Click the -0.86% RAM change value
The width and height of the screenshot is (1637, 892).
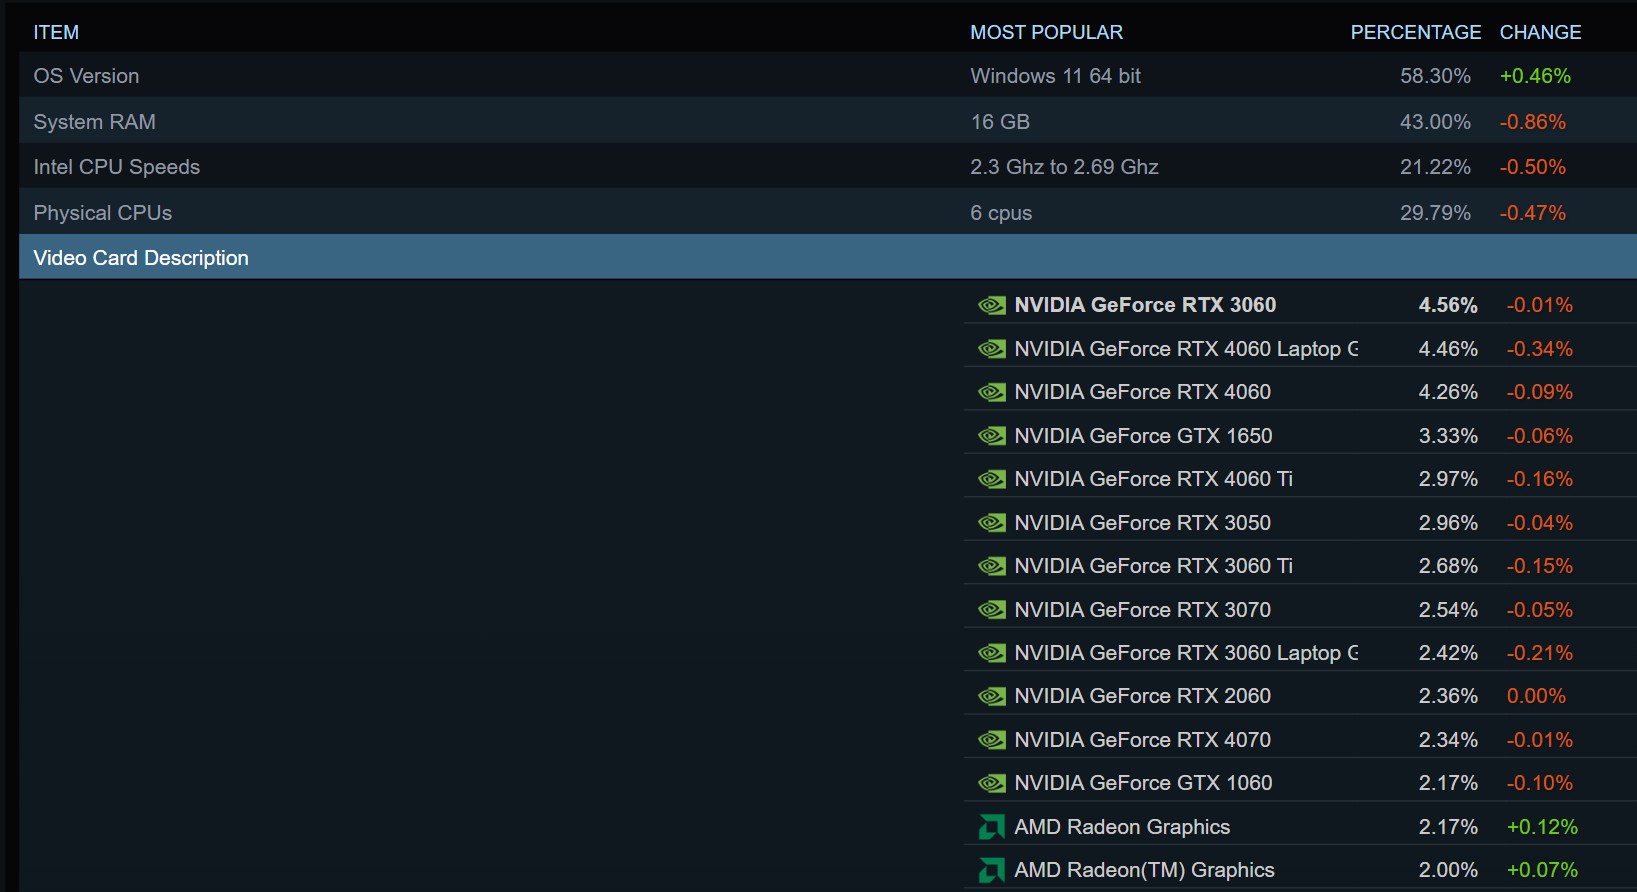[x=1533, y=122]
